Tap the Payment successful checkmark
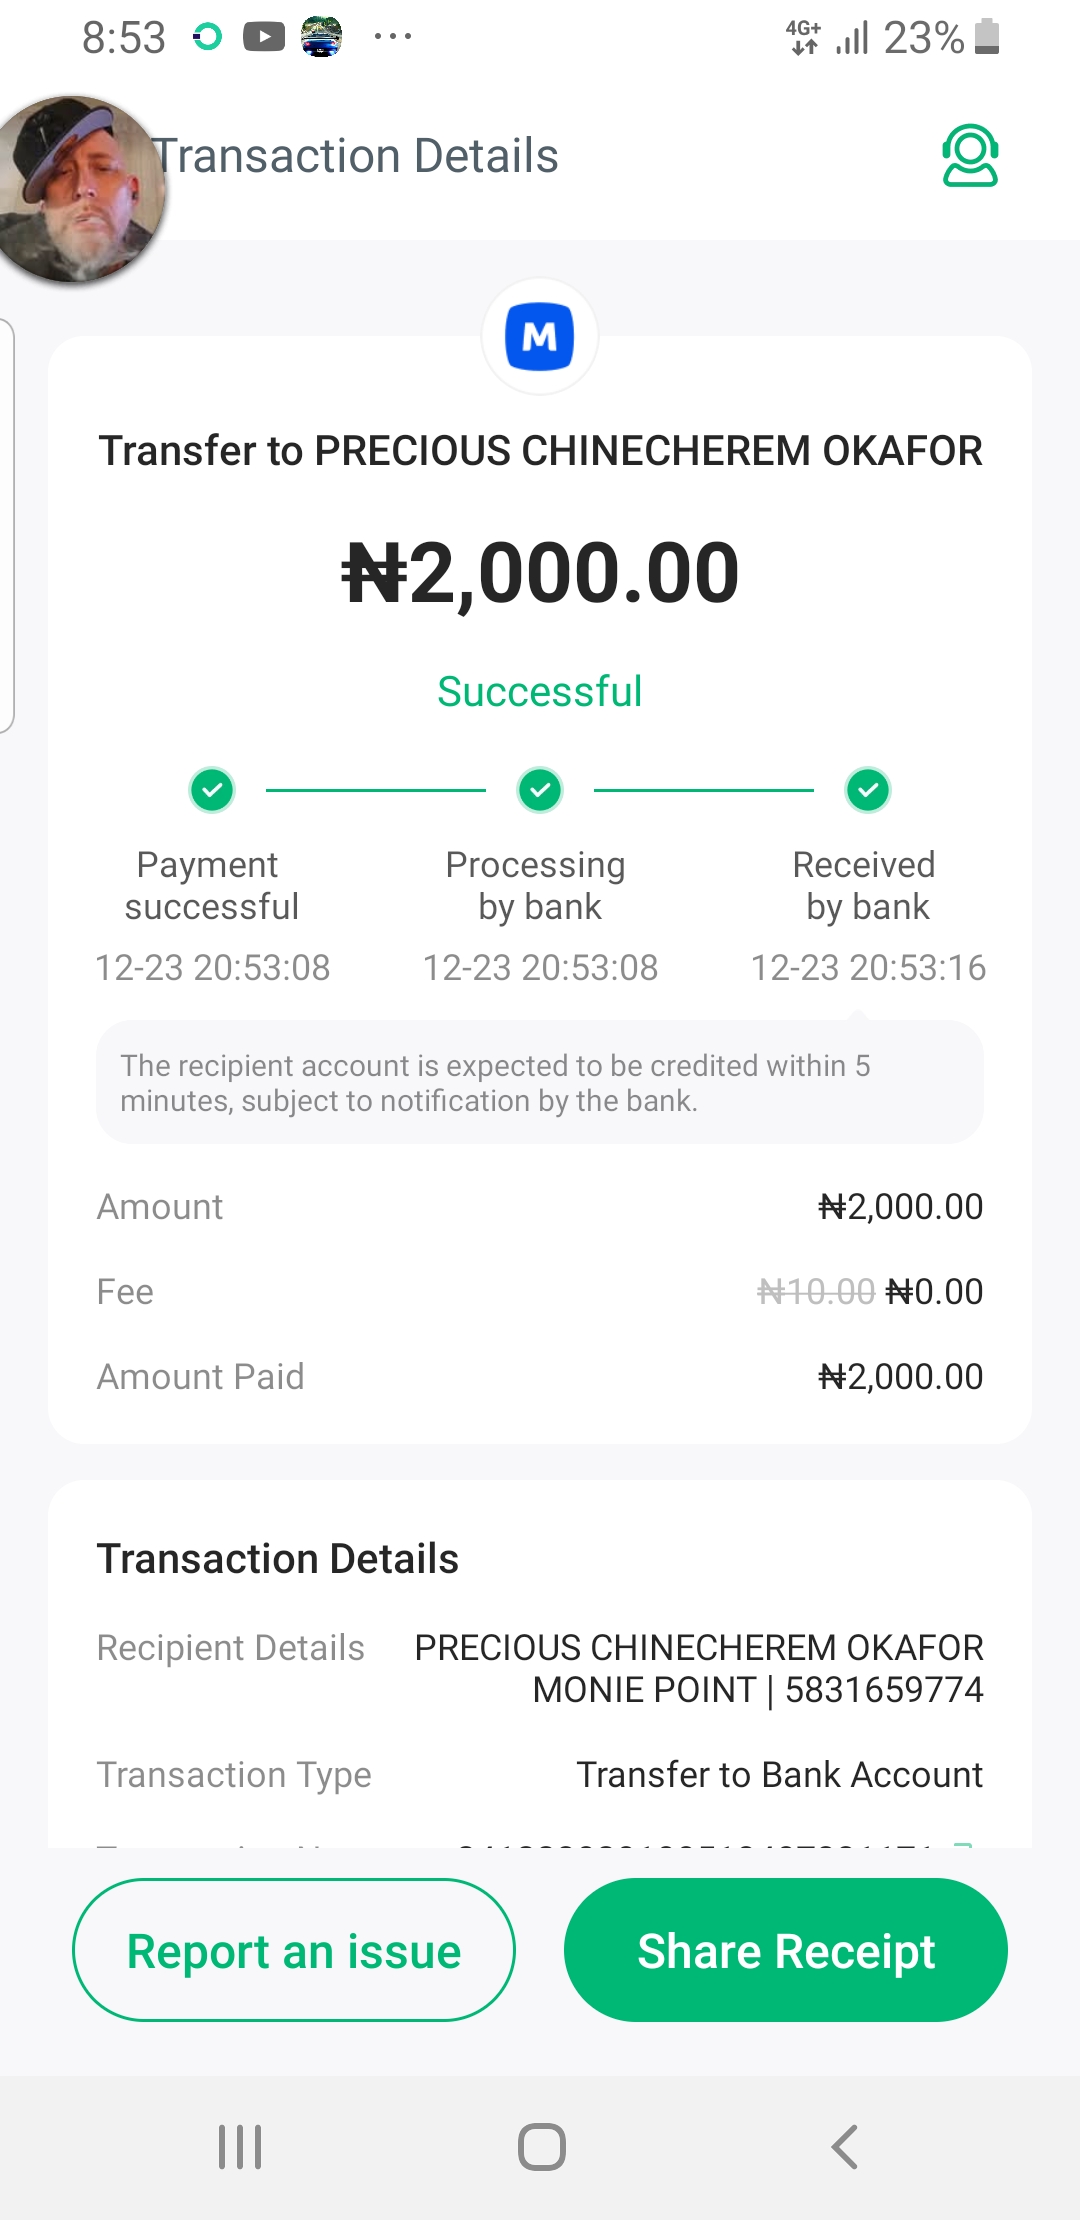Screen dimensions: 1080x2220 (x=212, y=790)
